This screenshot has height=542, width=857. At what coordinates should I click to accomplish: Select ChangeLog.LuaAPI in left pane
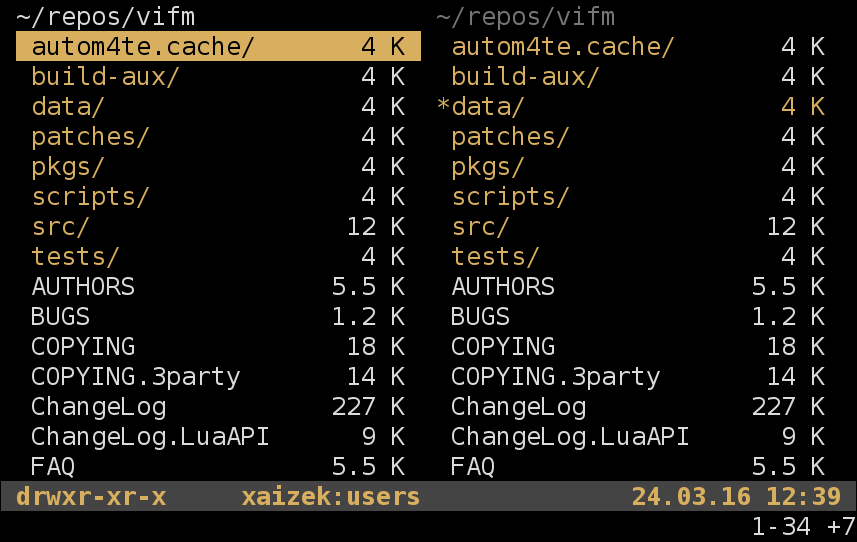(x=218, y=437)
